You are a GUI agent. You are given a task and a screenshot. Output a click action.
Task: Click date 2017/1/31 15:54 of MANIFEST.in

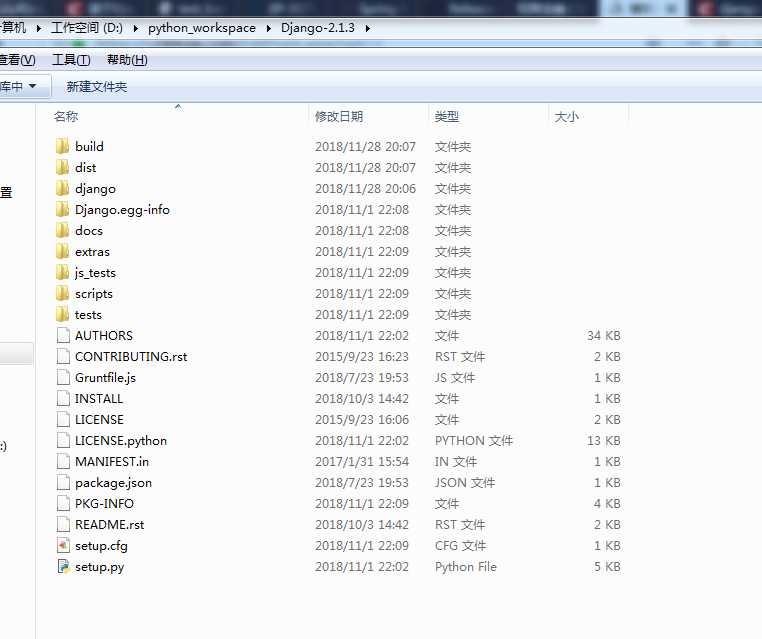[362, 462]
